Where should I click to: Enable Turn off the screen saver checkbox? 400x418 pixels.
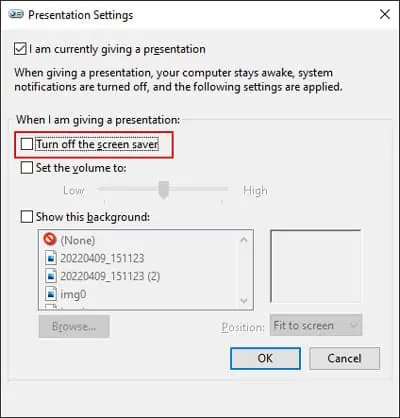click(27, 144)
